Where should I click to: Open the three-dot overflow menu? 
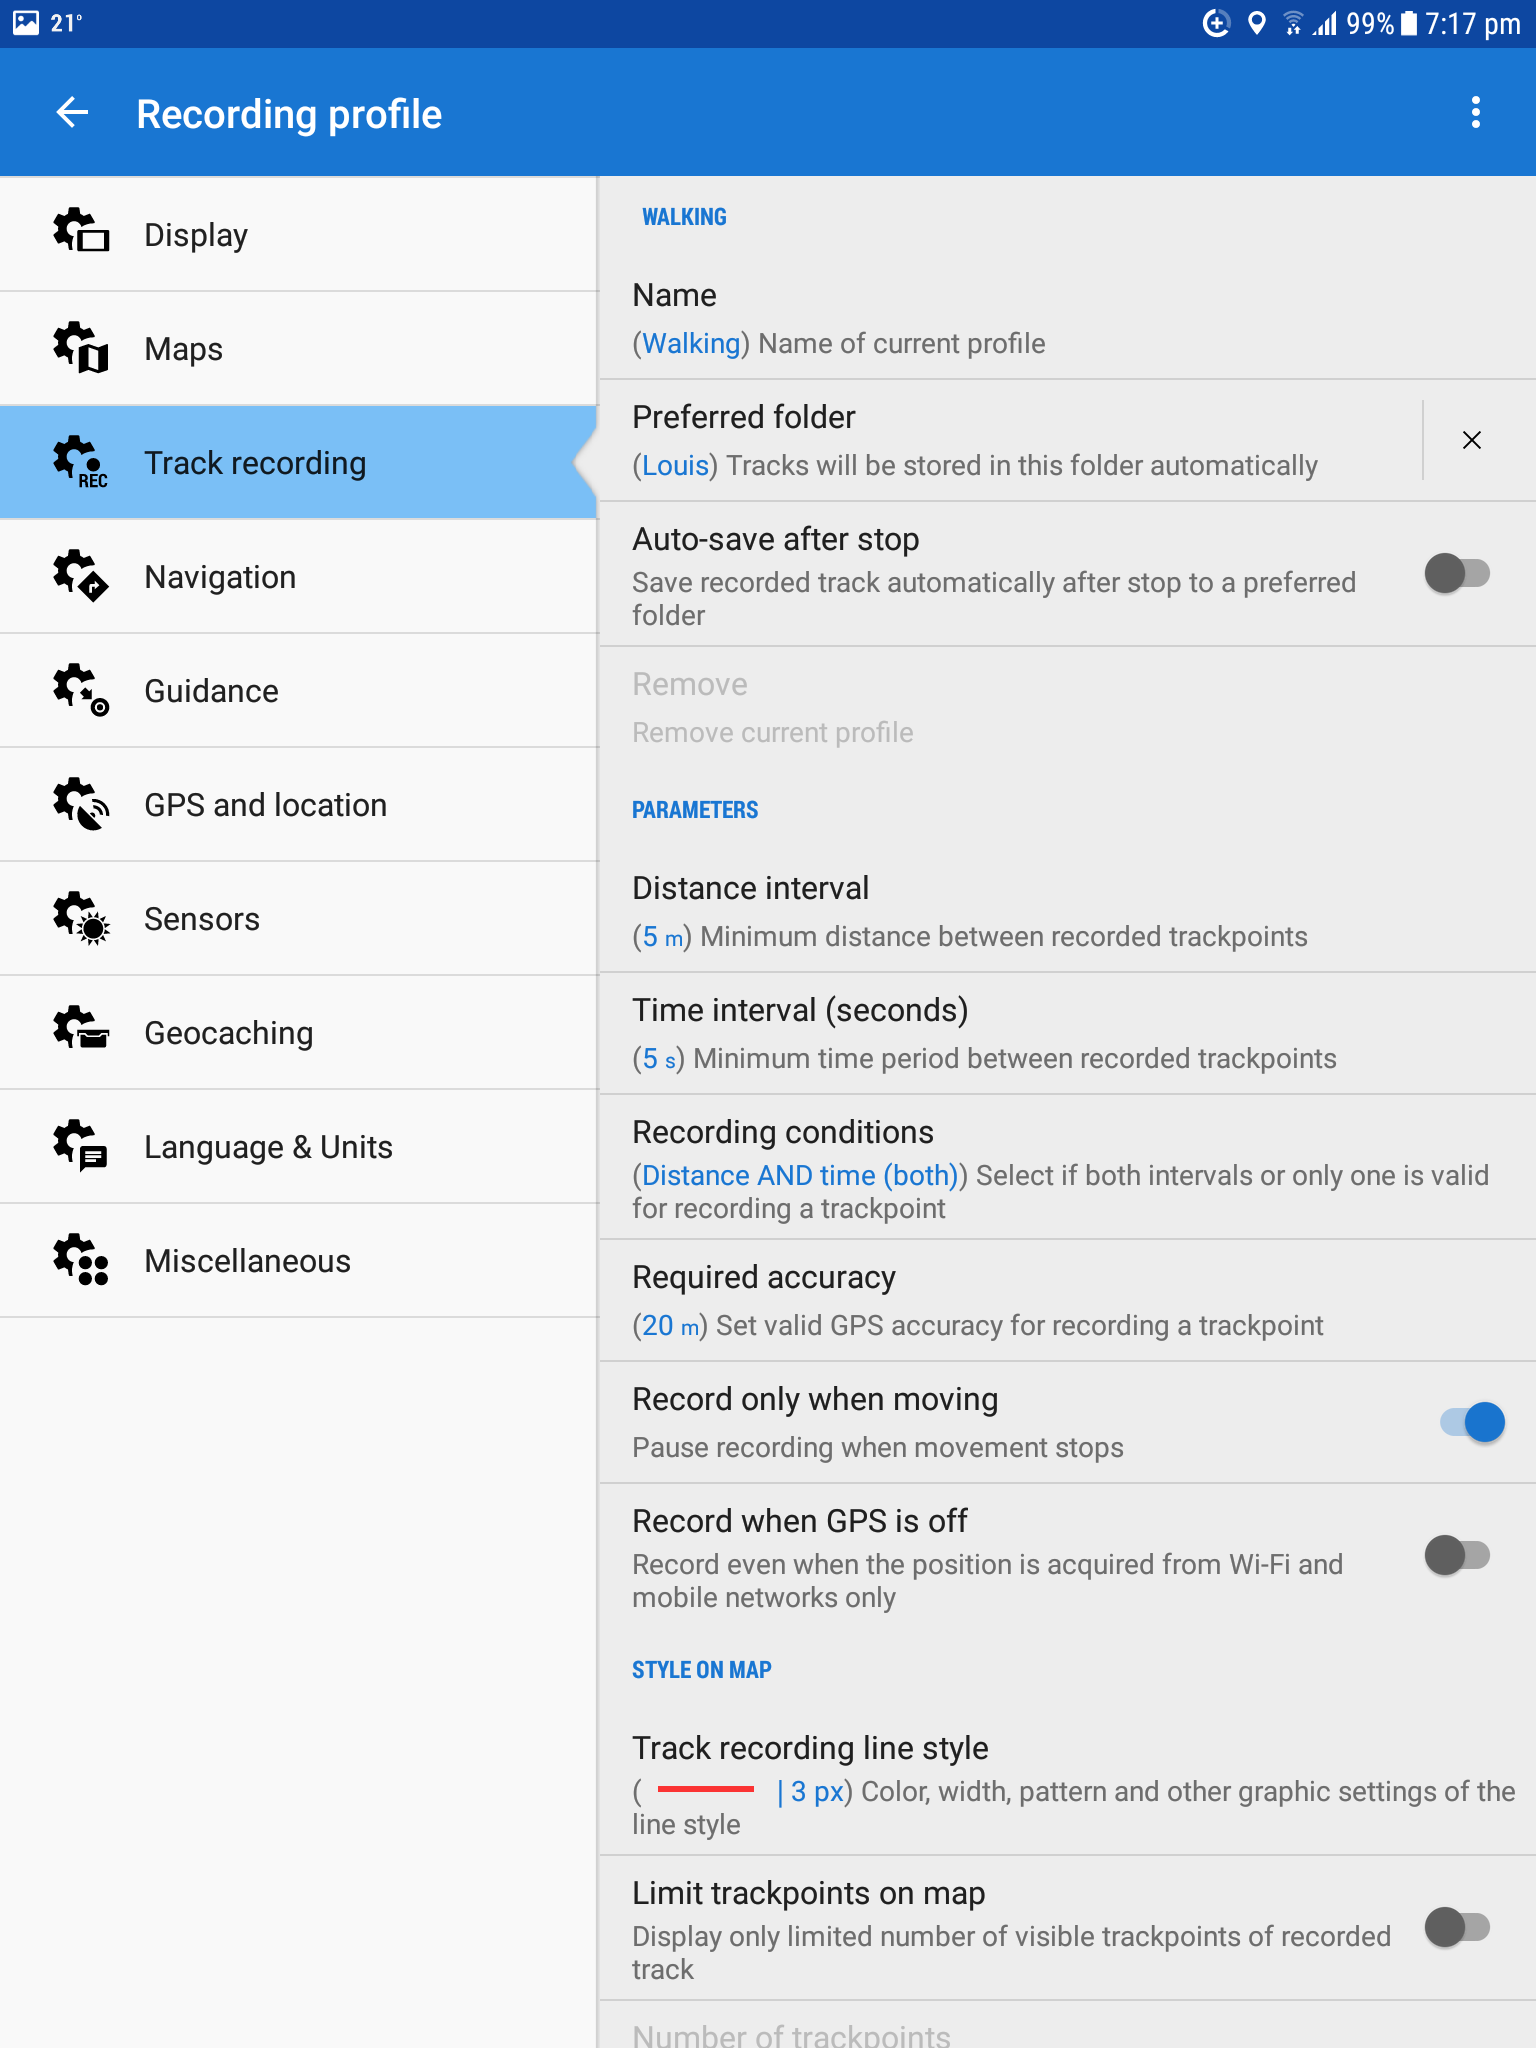[x=1475, y=113]
